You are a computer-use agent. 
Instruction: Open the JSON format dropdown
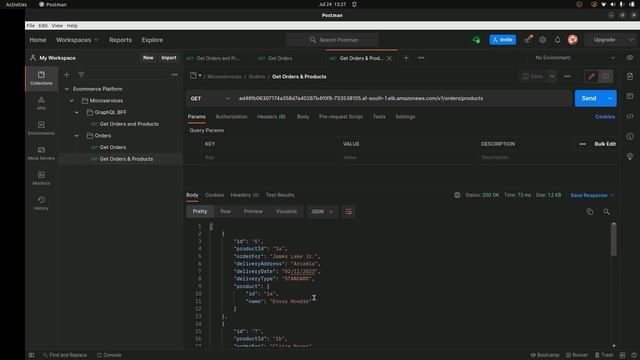point(322,211)
